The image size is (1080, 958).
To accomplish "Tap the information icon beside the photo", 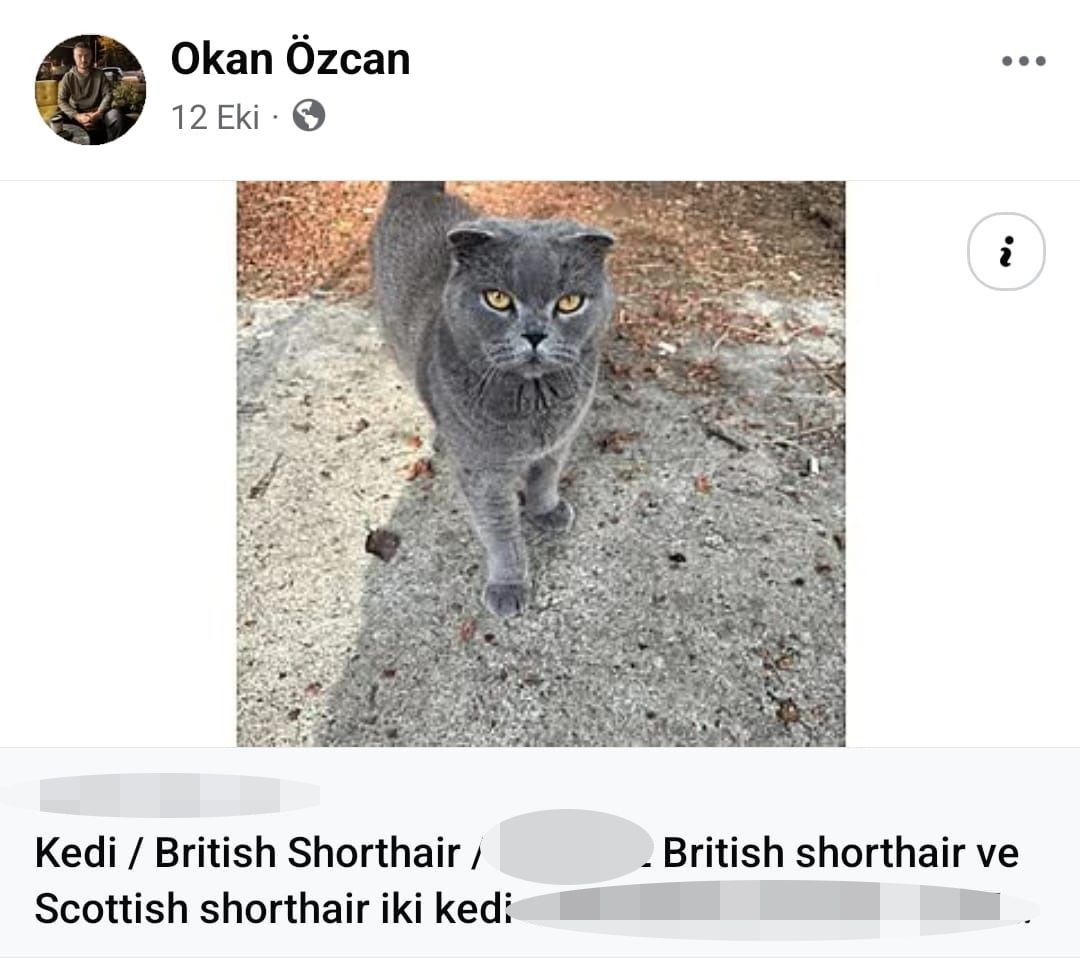I will tap(1004, 252).
